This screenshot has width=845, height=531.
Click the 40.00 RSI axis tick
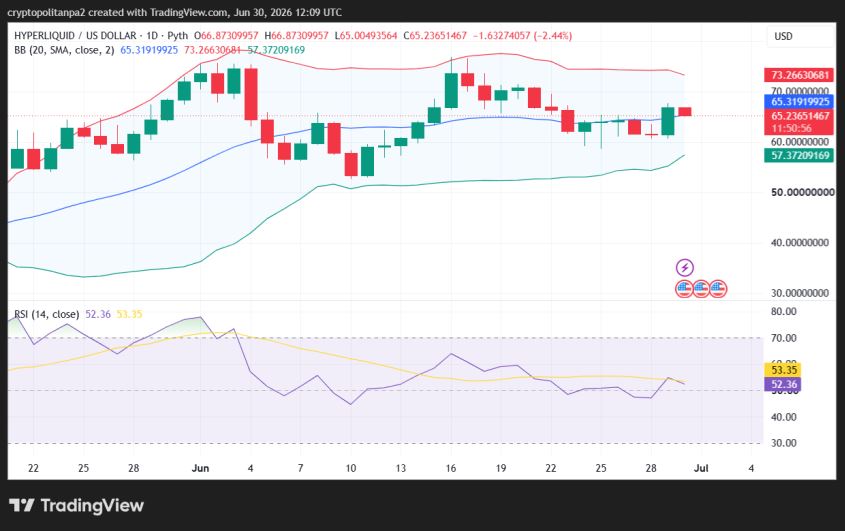pyautogui.click(x=784, y=417)
